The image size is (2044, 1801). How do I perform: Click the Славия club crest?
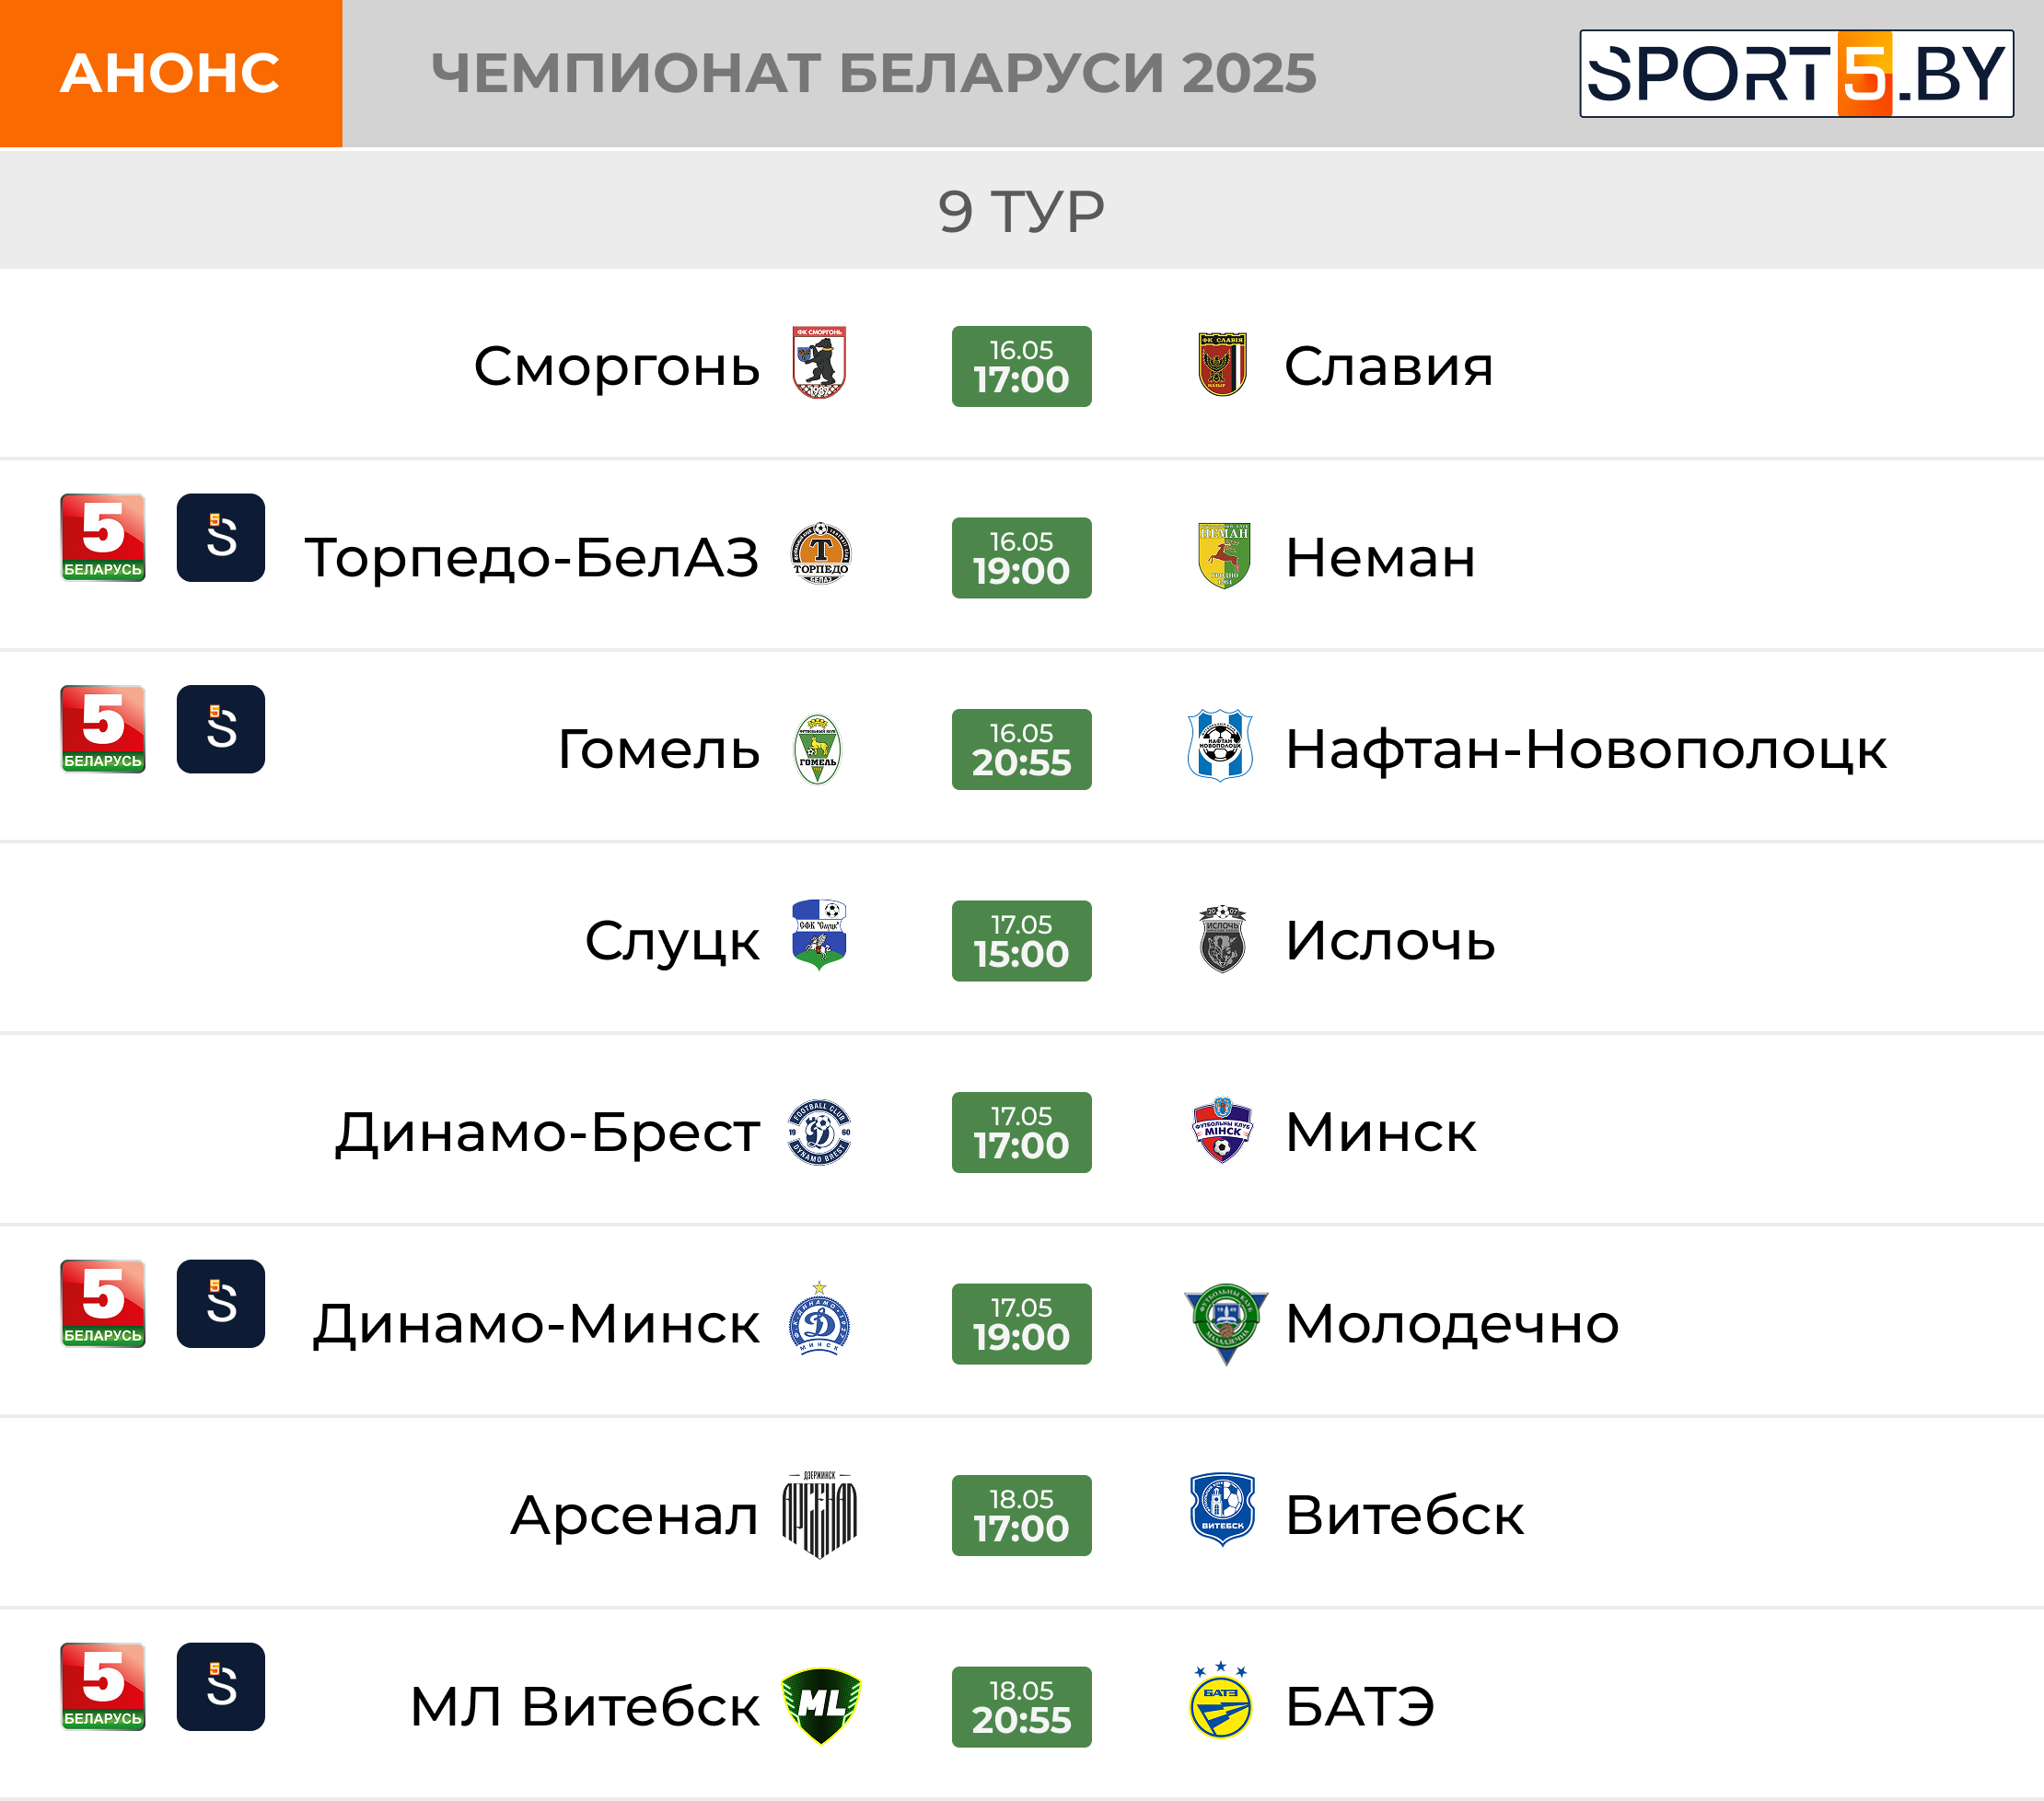coord(1222,365)
